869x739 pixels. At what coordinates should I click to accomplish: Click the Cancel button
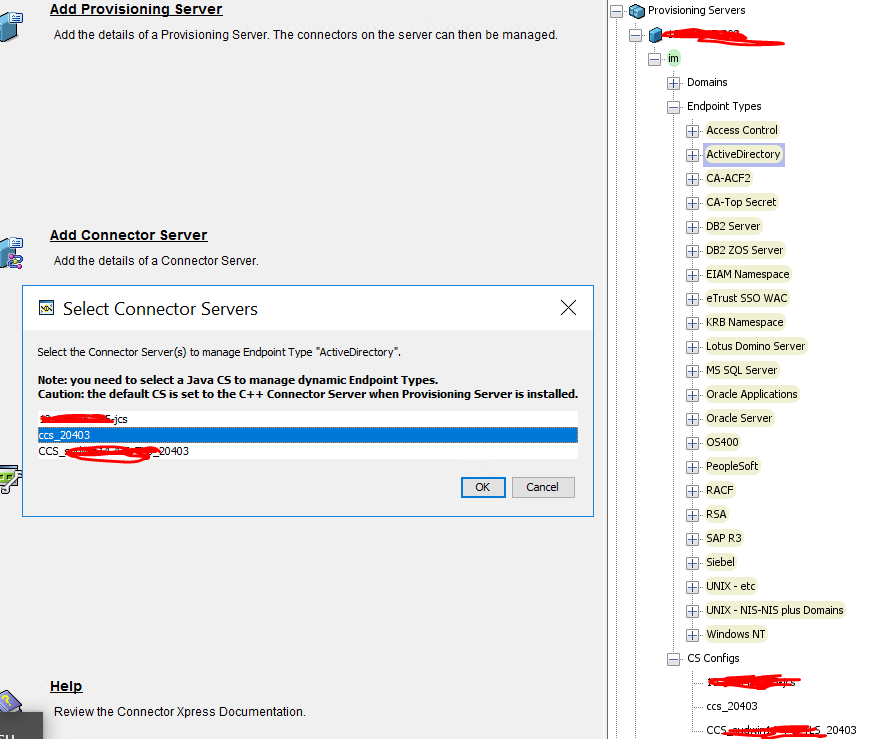tap(542, 487)
